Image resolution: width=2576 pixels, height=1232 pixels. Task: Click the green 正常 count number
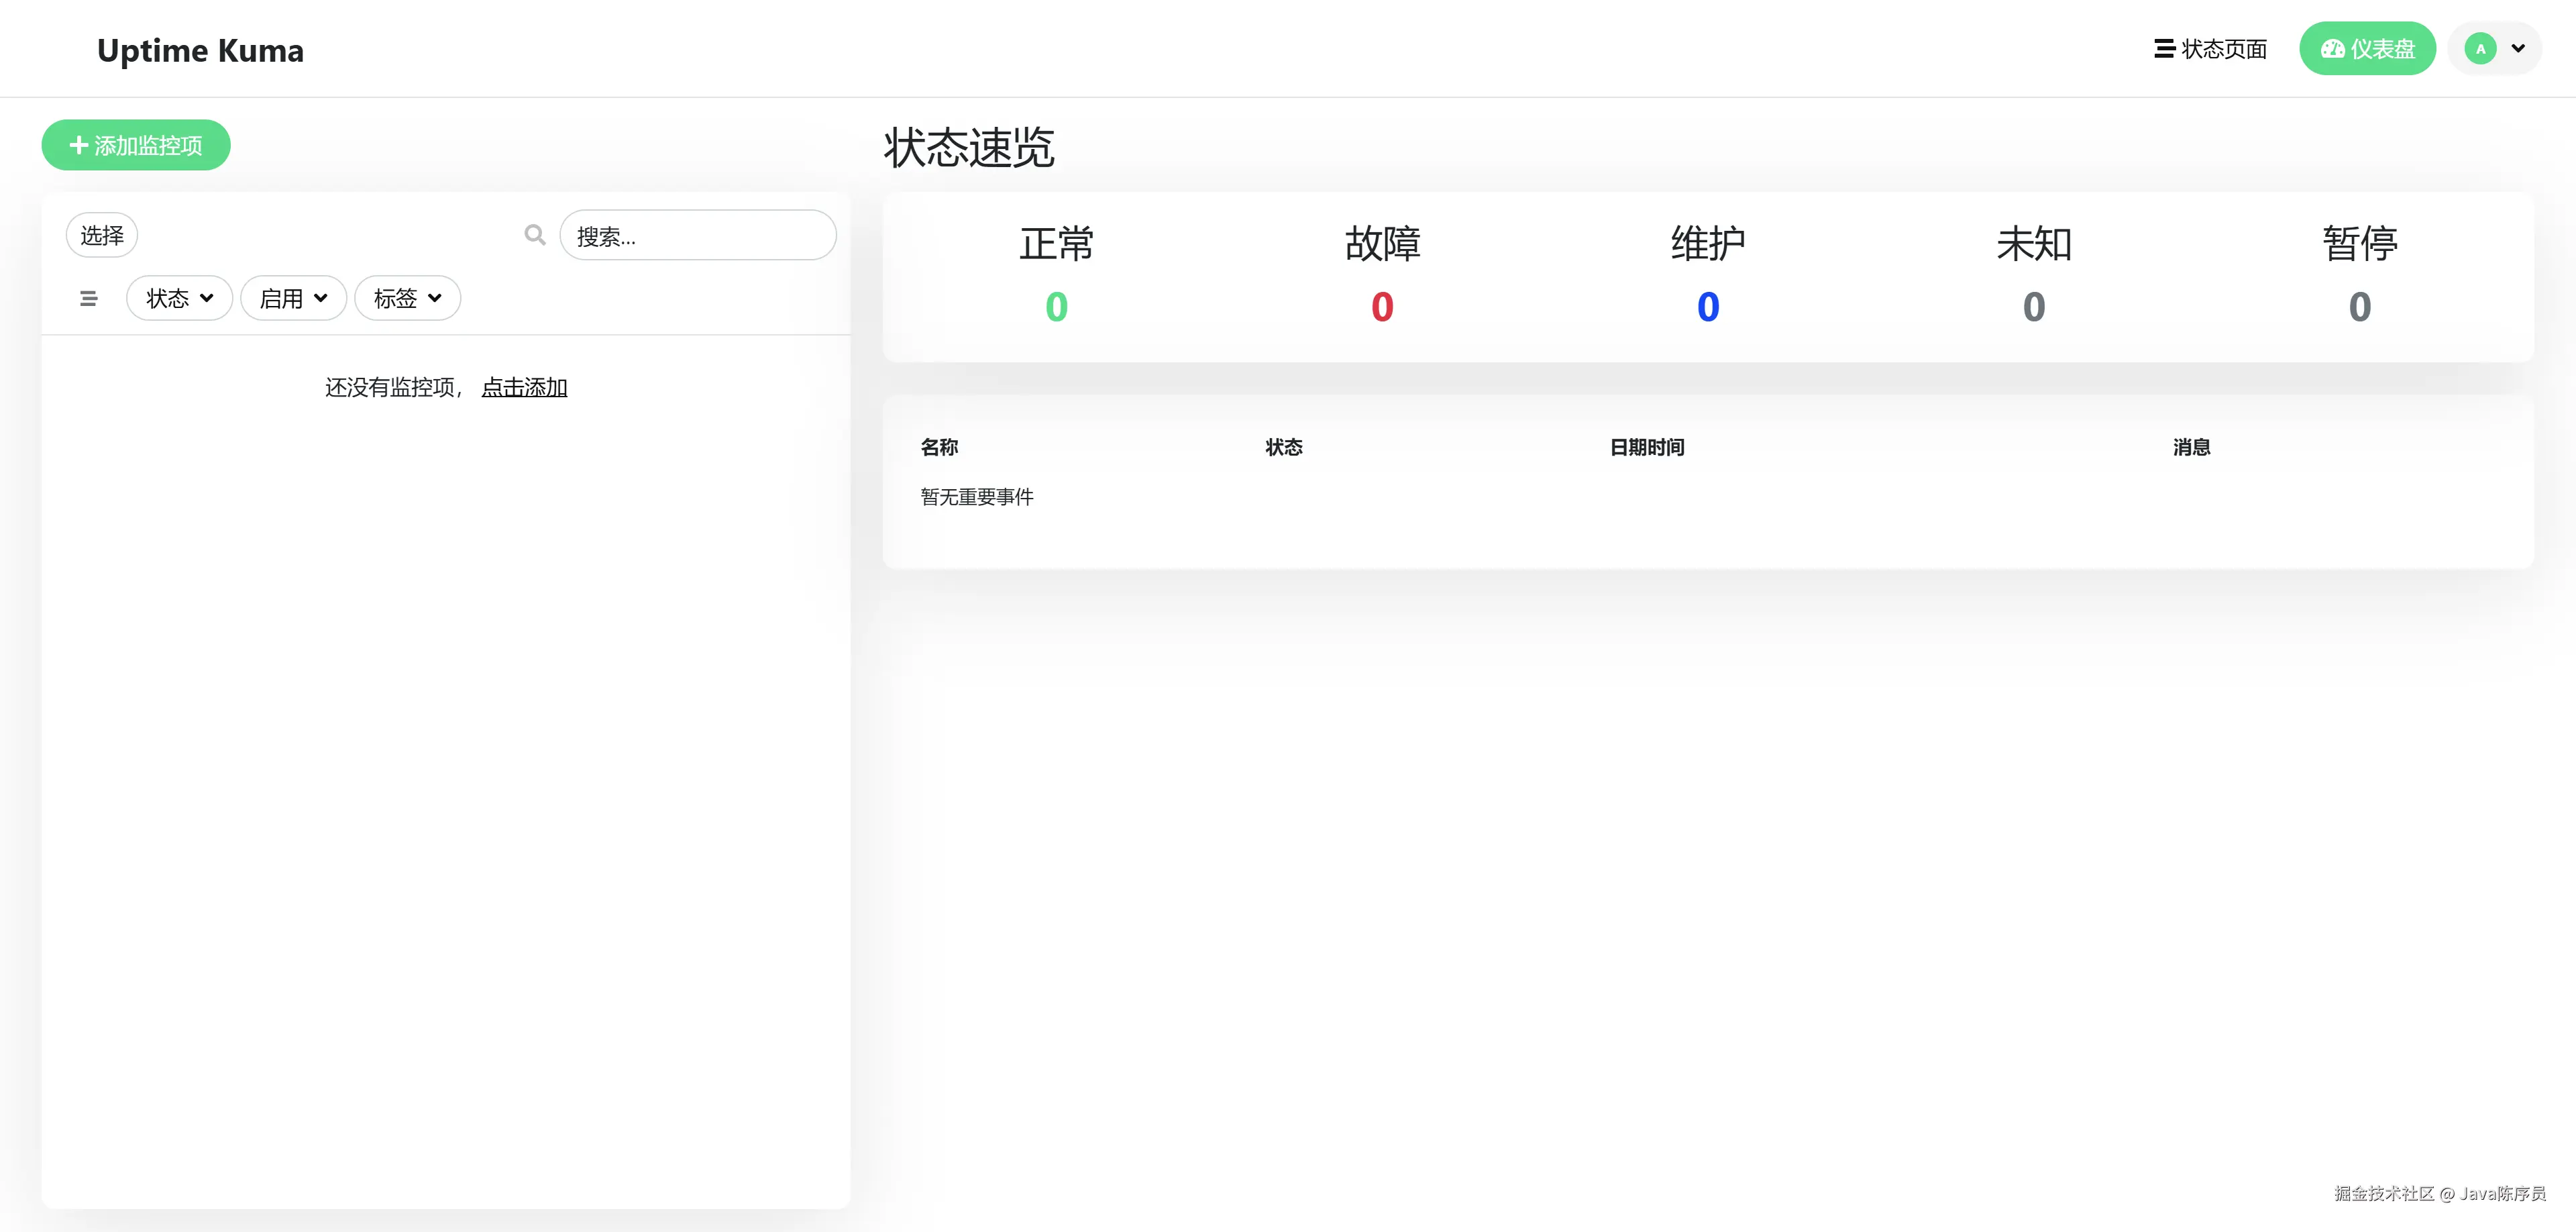(1056, 307)
